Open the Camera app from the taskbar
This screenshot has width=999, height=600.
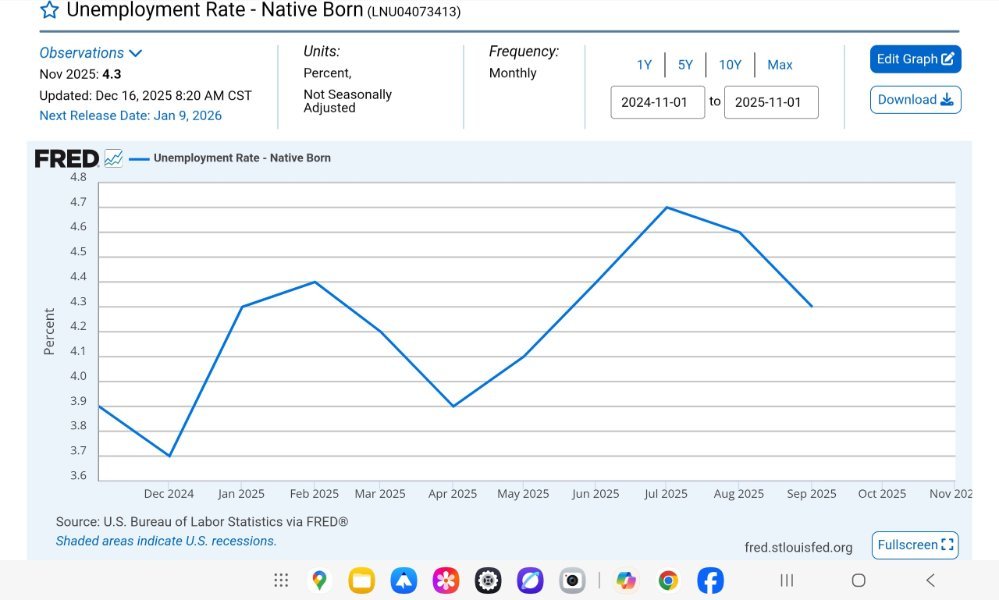coord(572,580)
